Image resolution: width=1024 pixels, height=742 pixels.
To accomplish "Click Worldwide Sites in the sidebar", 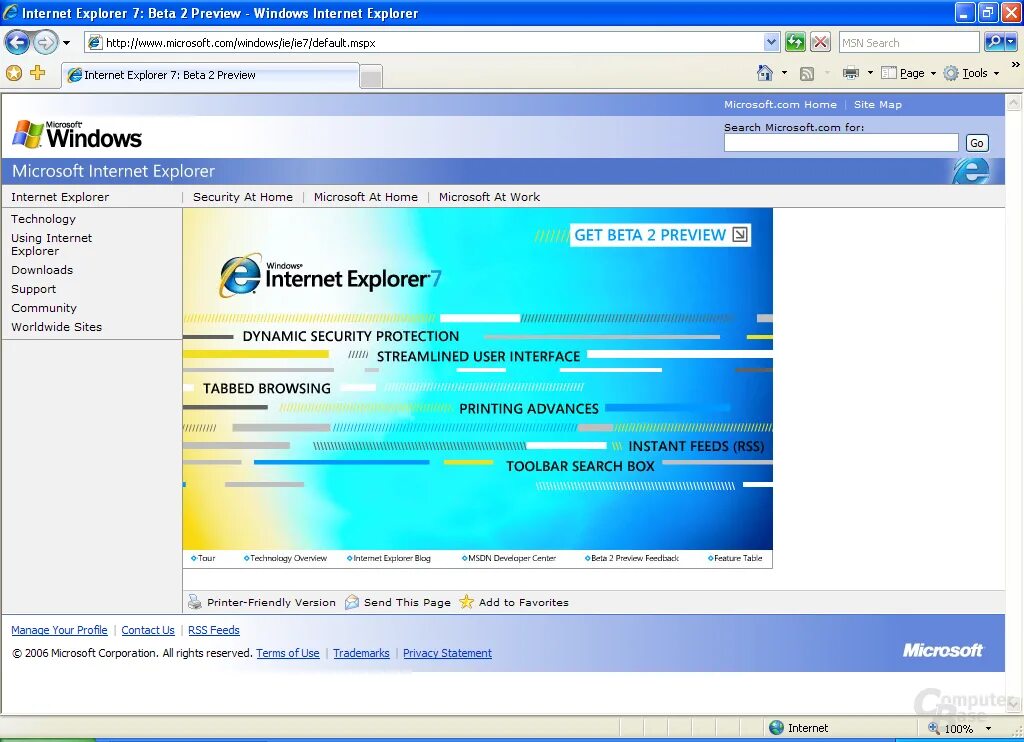I will coord(56,327).
